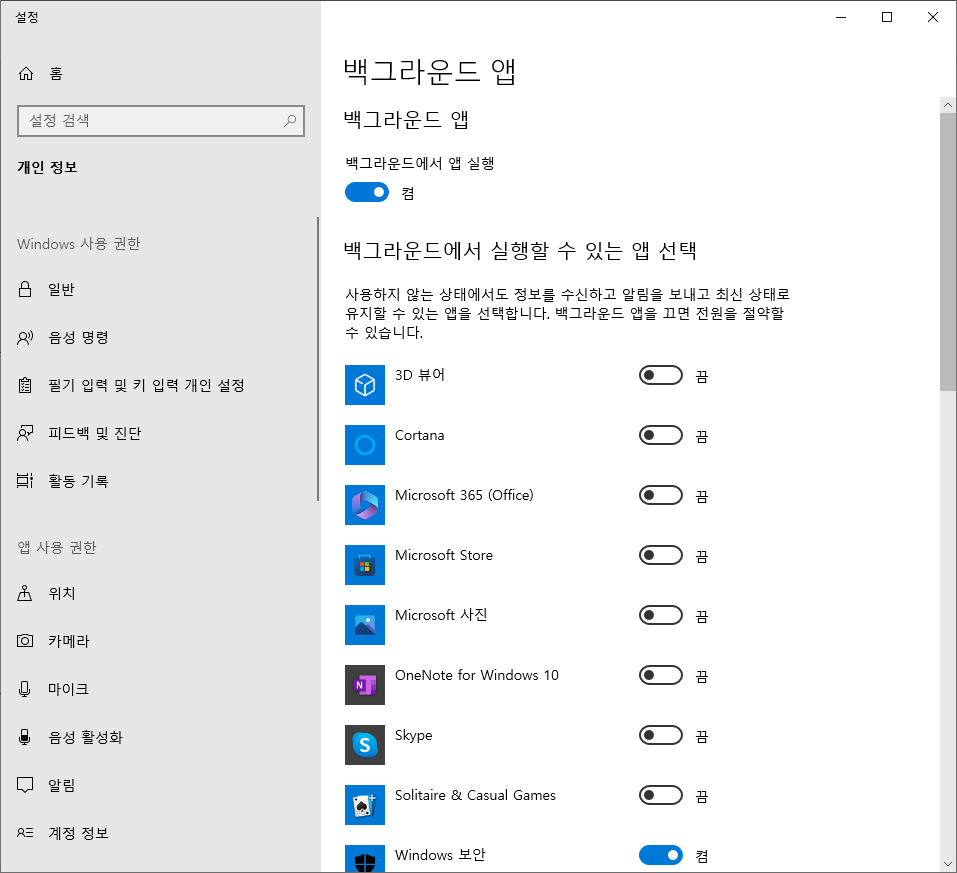Click the Microsoft 사진 app icon
Screen dimensions: 957x873
(365, 625)
